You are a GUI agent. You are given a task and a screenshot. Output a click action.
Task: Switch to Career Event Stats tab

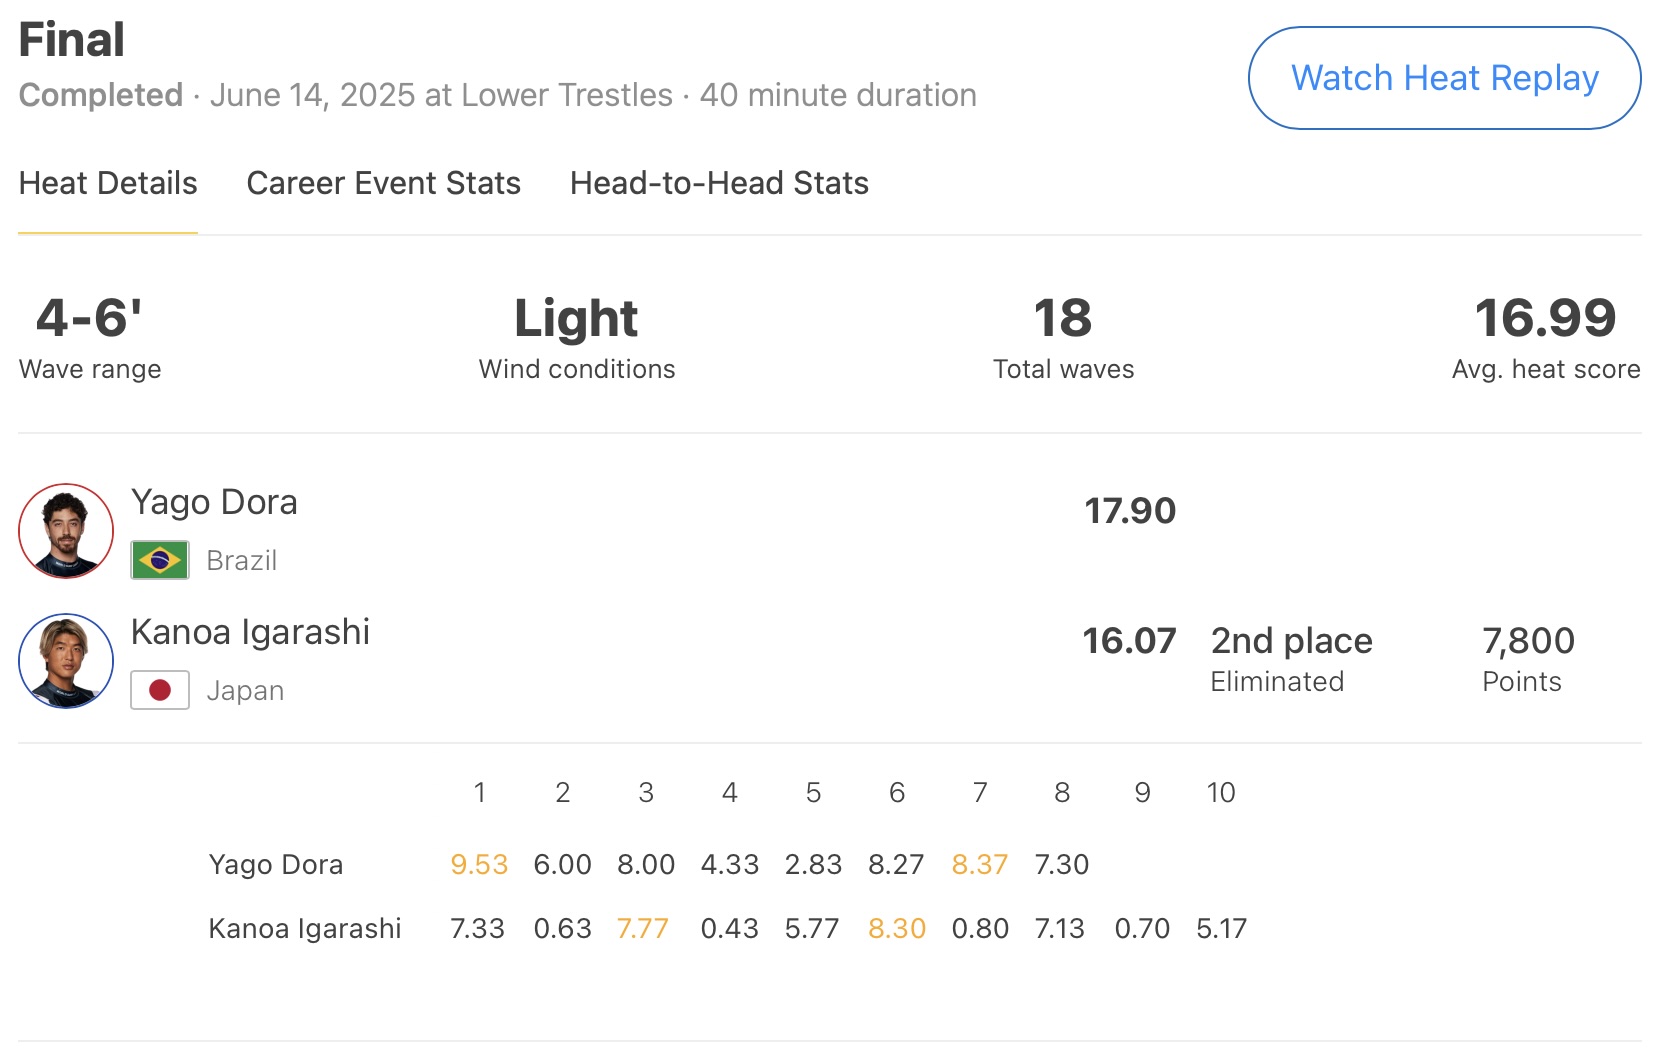click(383, 183)
